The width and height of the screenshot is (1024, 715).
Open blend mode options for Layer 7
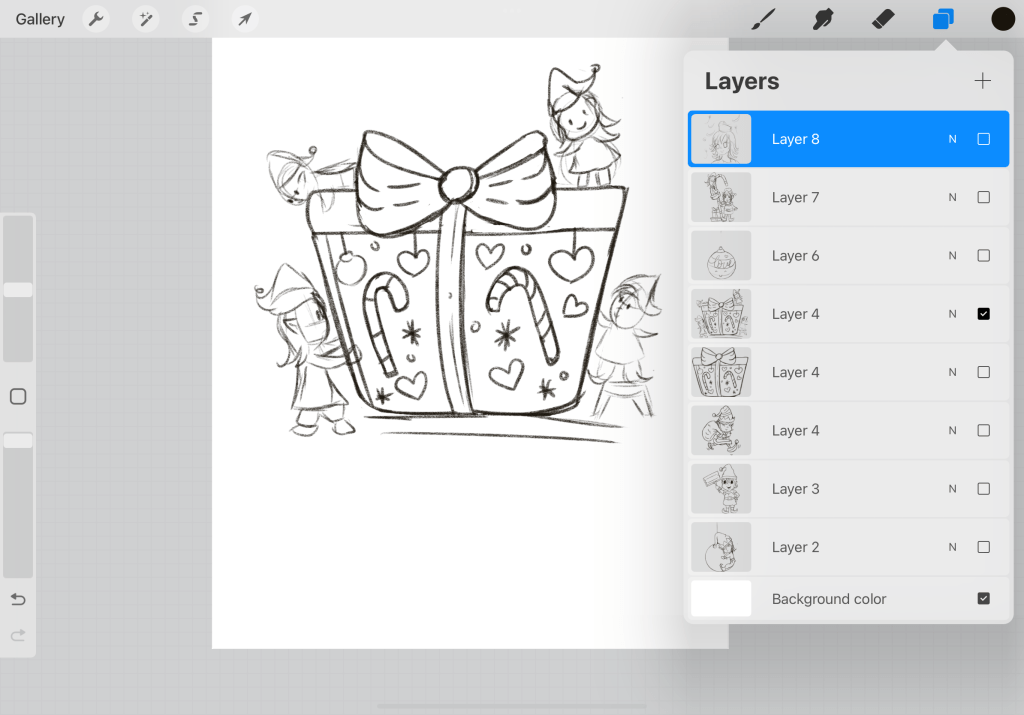[x=951, y=197]
